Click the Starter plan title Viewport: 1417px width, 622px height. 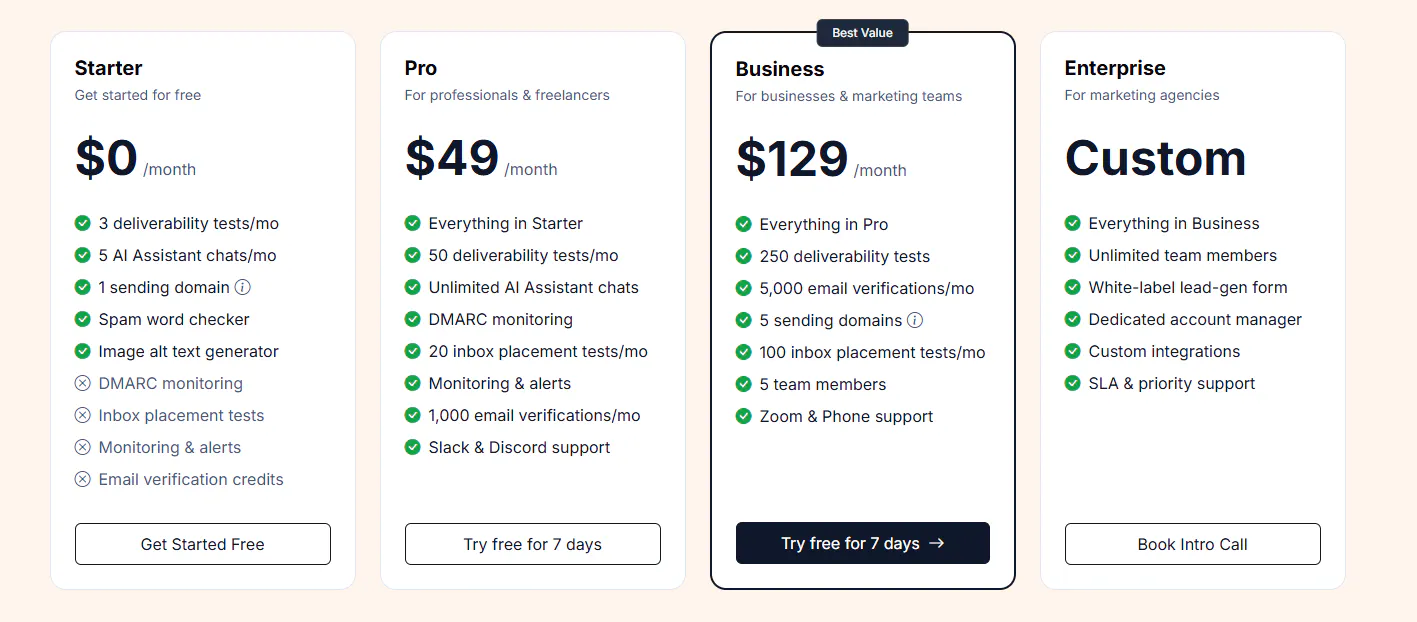108,68
